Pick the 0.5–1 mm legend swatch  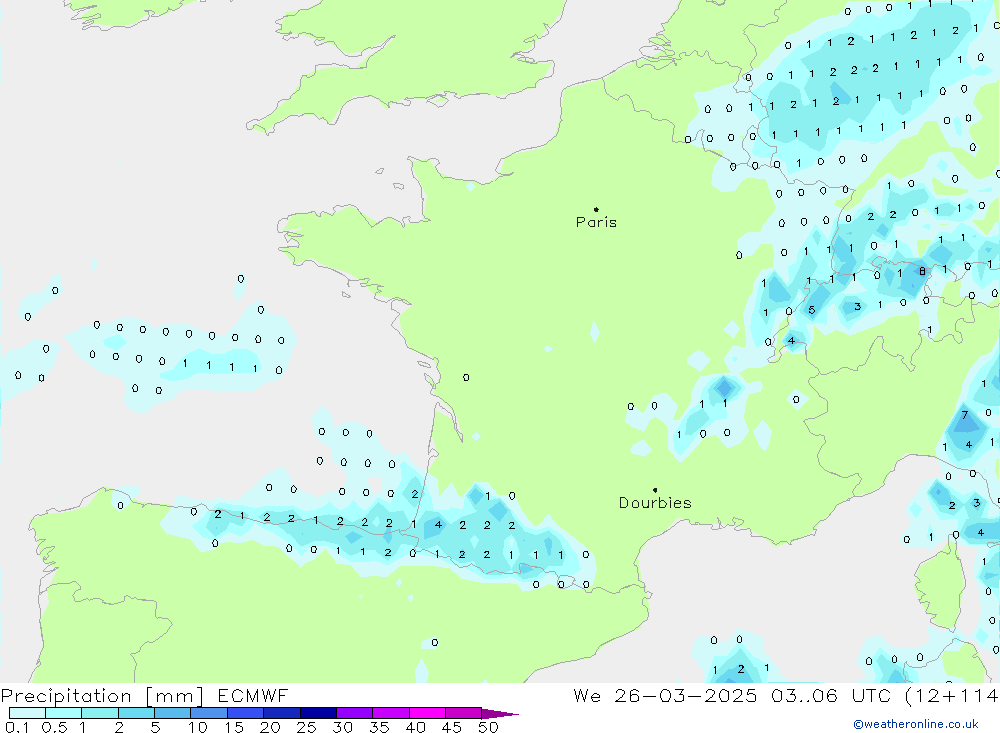pos(63,713)
